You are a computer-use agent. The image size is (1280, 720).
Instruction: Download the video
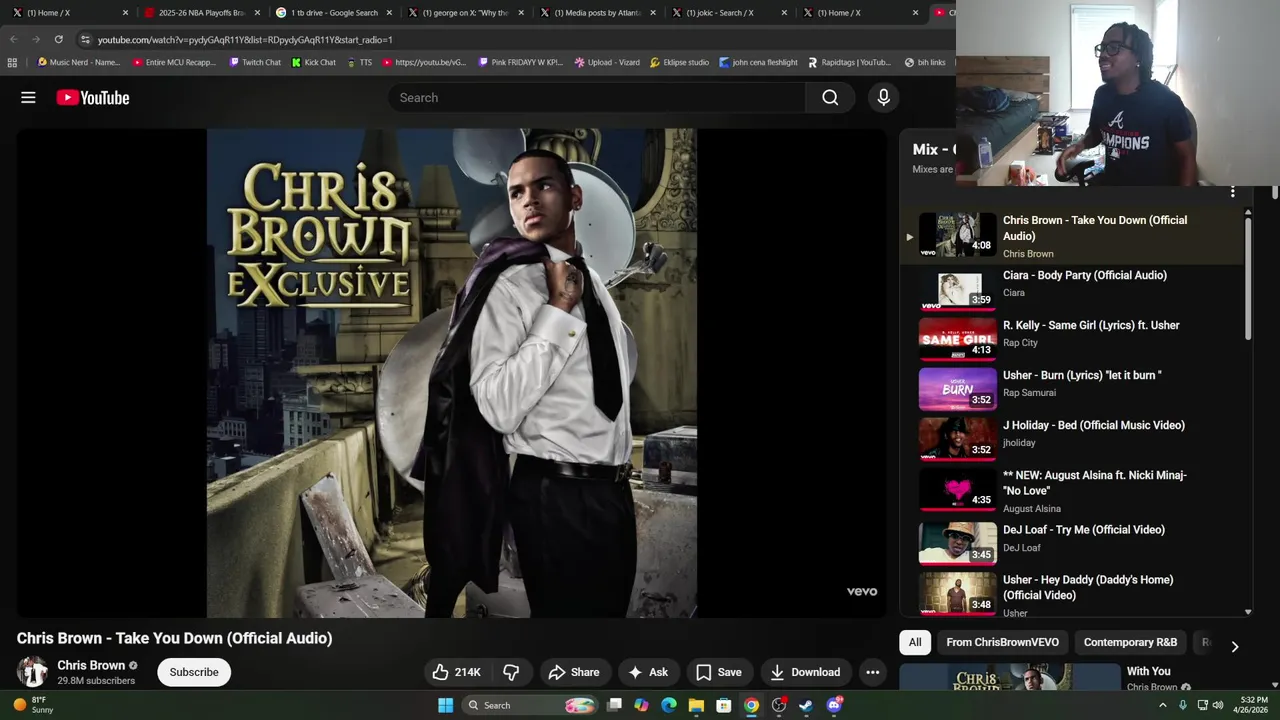(x=805, y=672)
